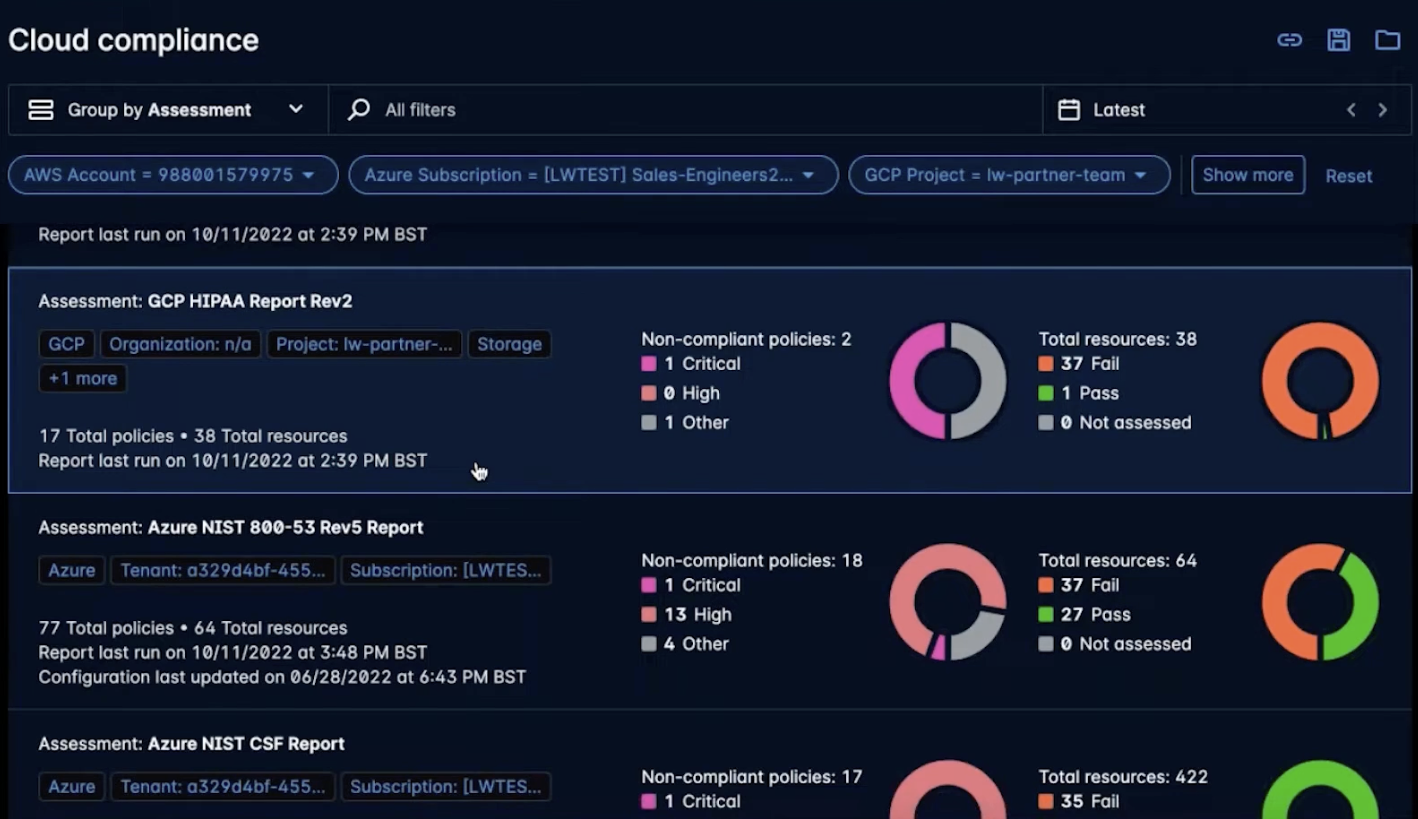This screenshot has height=819, width=1418.
Task: Click '27 Pass' in NIST 800-53 report
Action: 1095,615
